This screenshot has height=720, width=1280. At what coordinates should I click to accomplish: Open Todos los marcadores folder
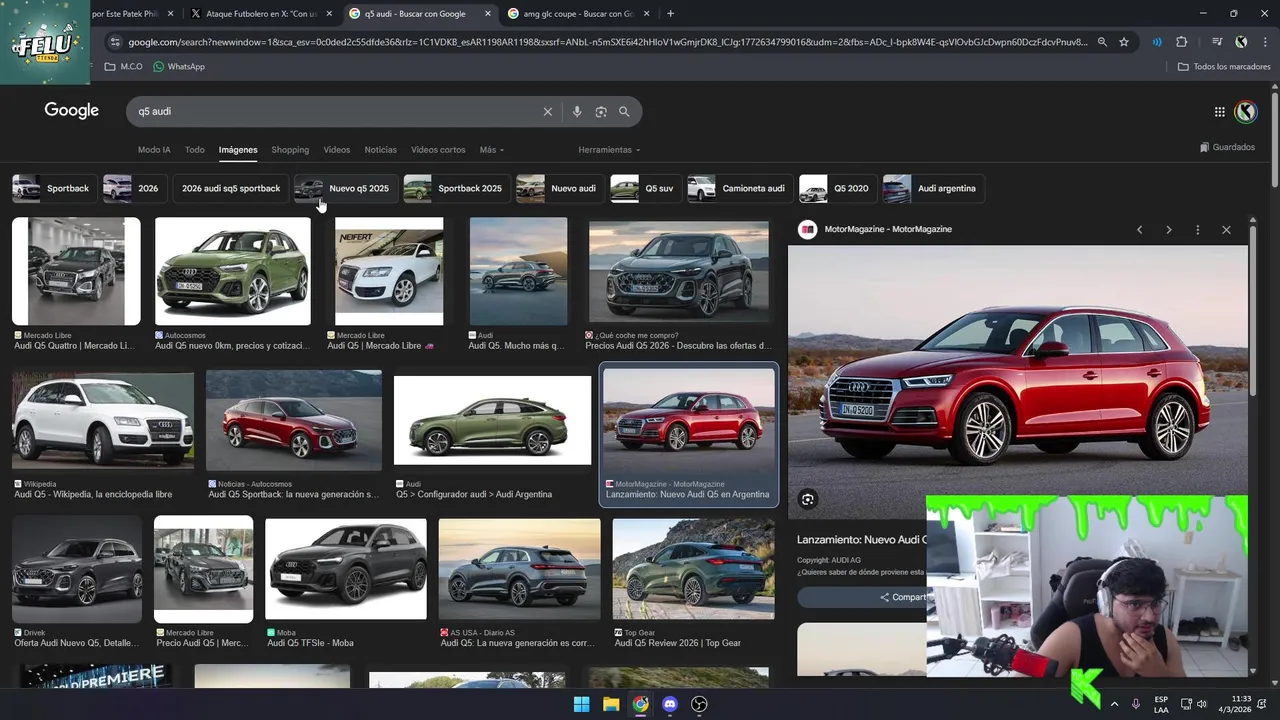pyautogui.click(x=1224, y=67)
